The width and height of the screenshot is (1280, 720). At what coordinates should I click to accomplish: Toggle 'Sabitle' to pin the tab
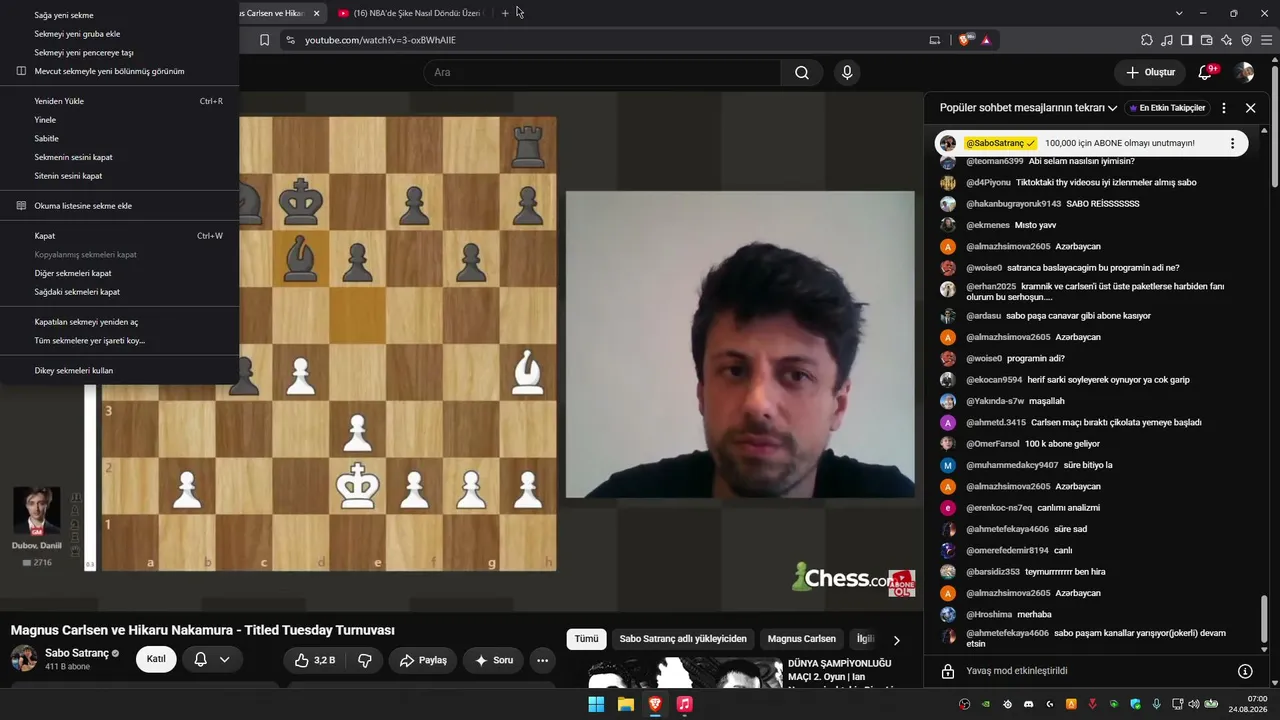click(120, 138)
